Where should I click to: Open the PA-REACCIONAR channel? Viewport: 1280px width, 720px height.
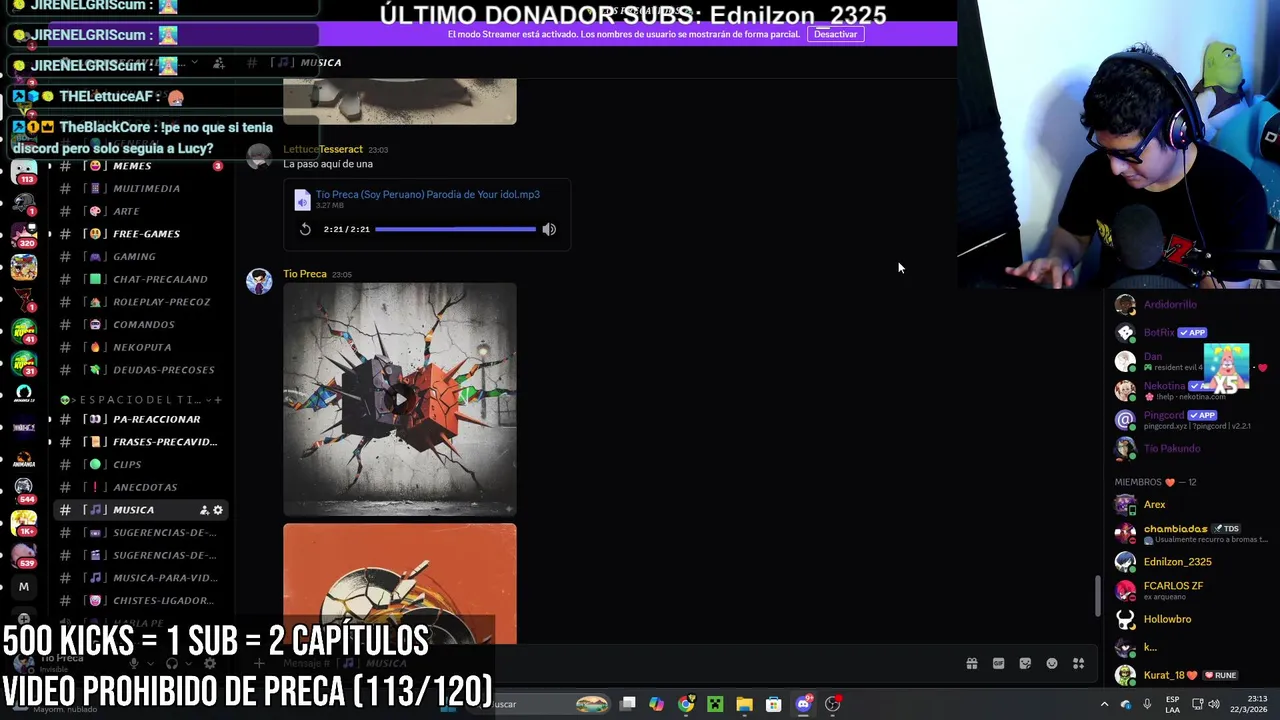point(140,419)
